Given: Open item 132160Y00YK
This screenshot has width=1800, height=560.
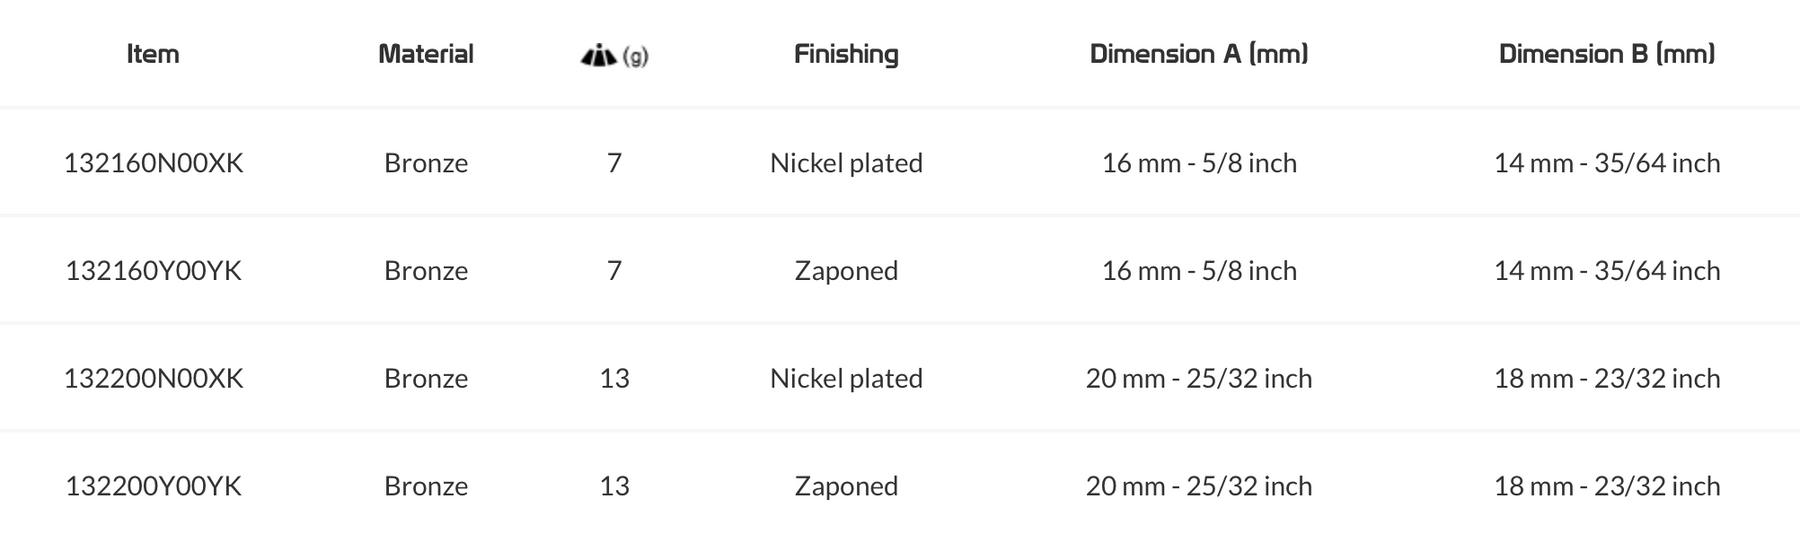Looking at the screenshot, I should coord(153,271).
